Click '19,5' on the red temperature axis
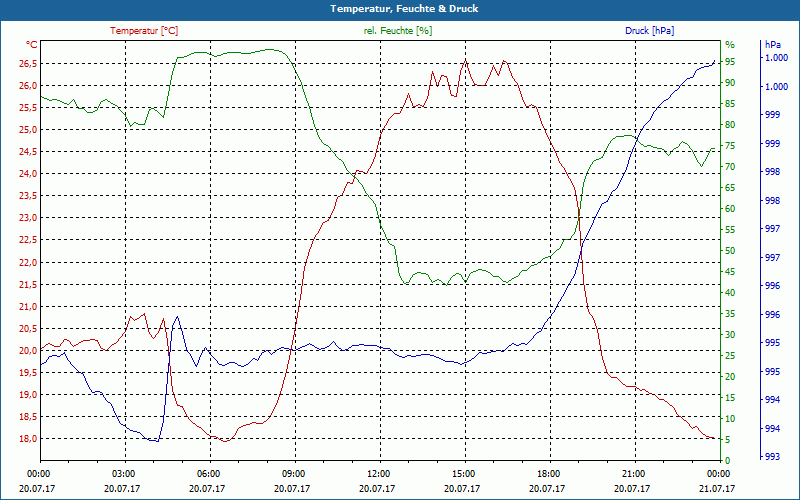Screen dimensions: 800x500 click(x=28, y=372)
